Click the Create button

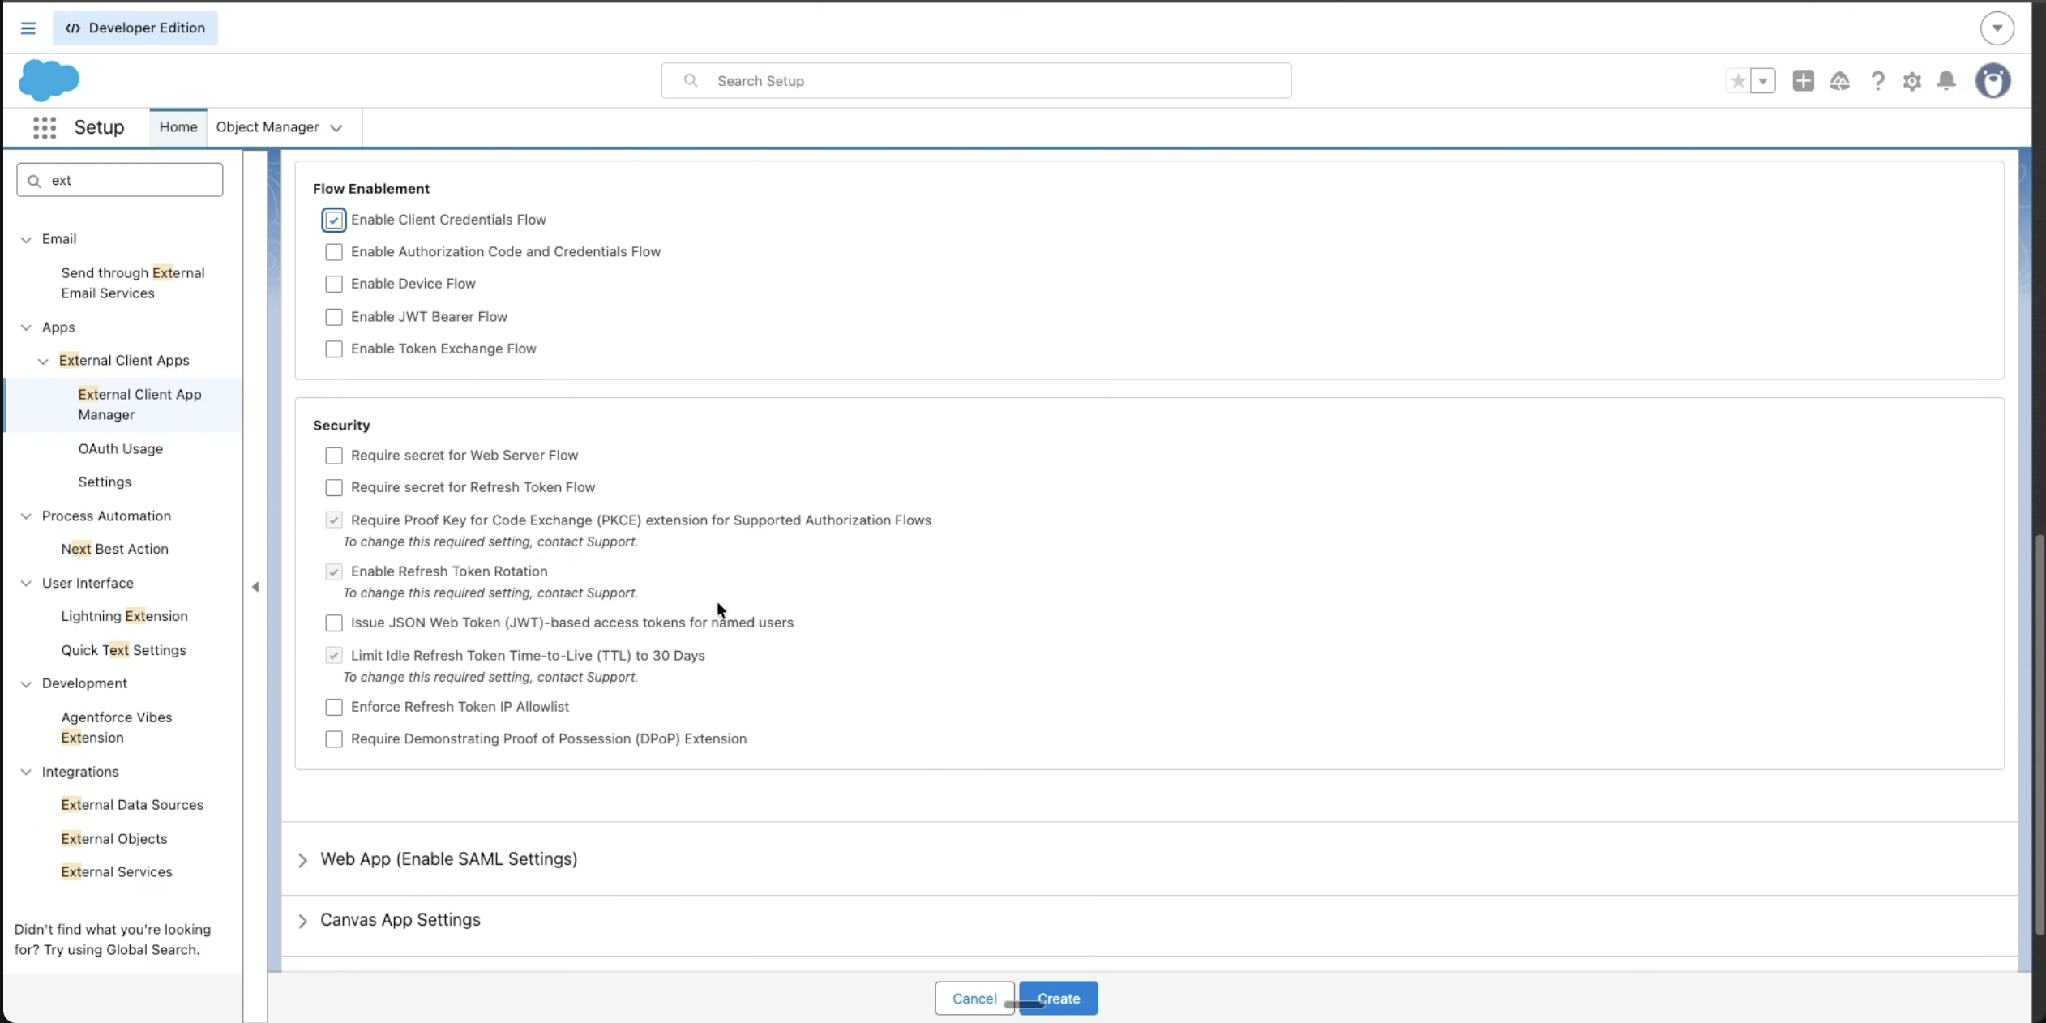1058,998
